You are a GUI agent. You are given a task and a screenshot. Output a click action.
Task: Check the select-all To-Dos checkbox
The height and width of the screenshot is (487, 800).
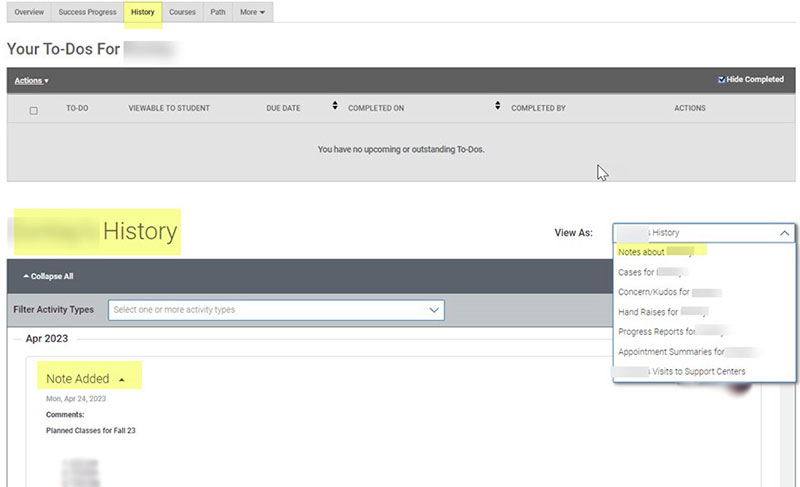coord(33,110)
